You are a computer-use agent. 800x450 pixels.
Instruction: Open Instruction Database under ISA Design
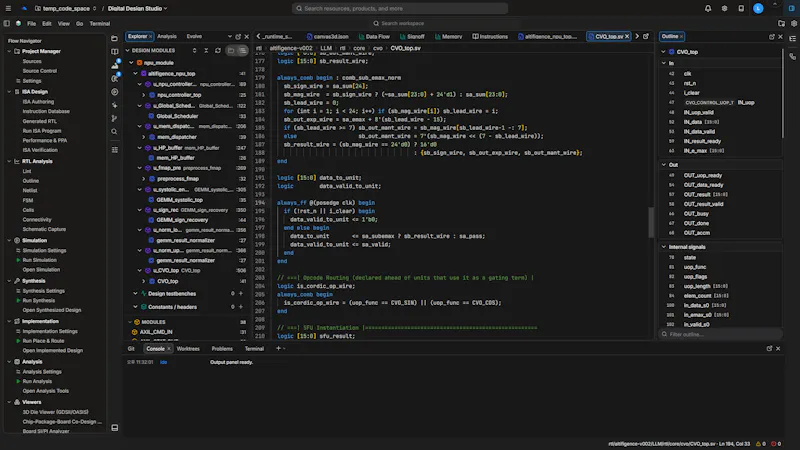[46, 111]
